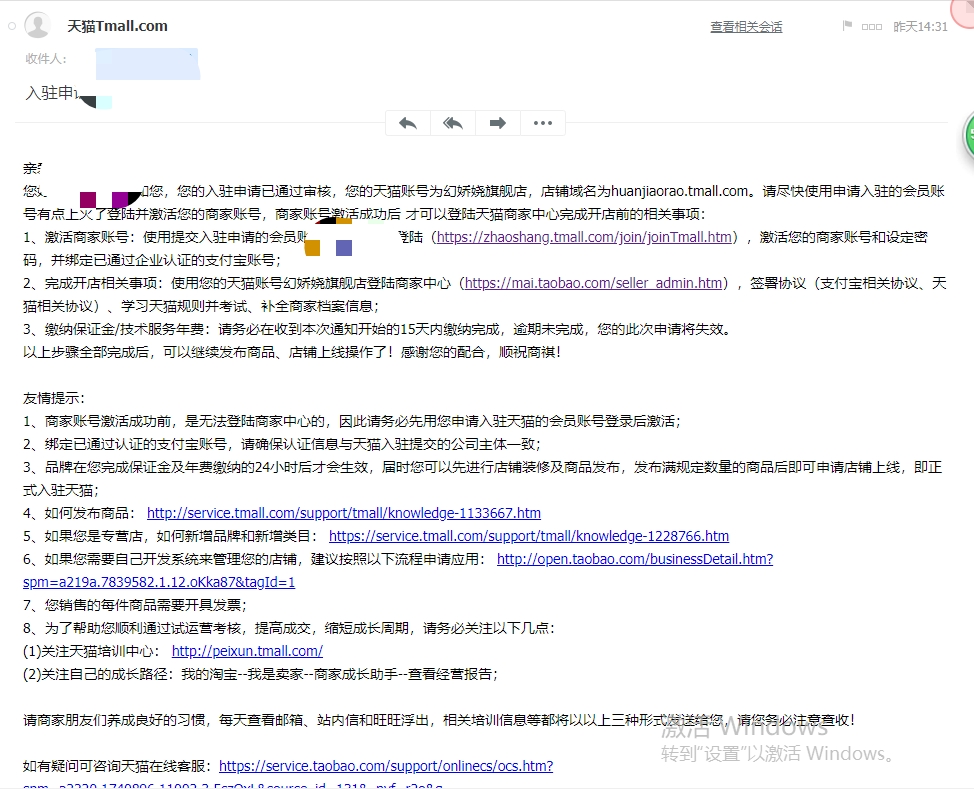
Task: Flag this email with the flag icon
Action: click(847, 26)
